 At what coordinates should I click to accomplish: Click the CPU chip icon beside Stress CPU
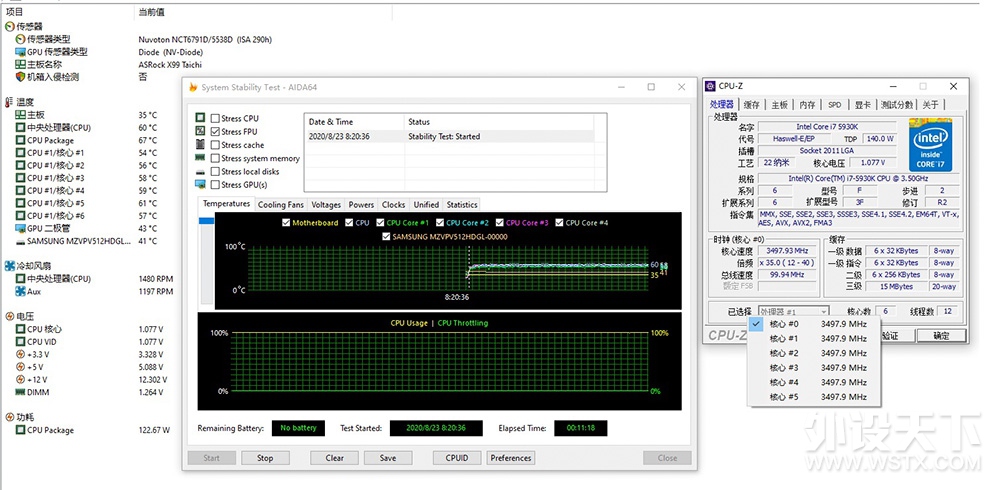(200, 118)
